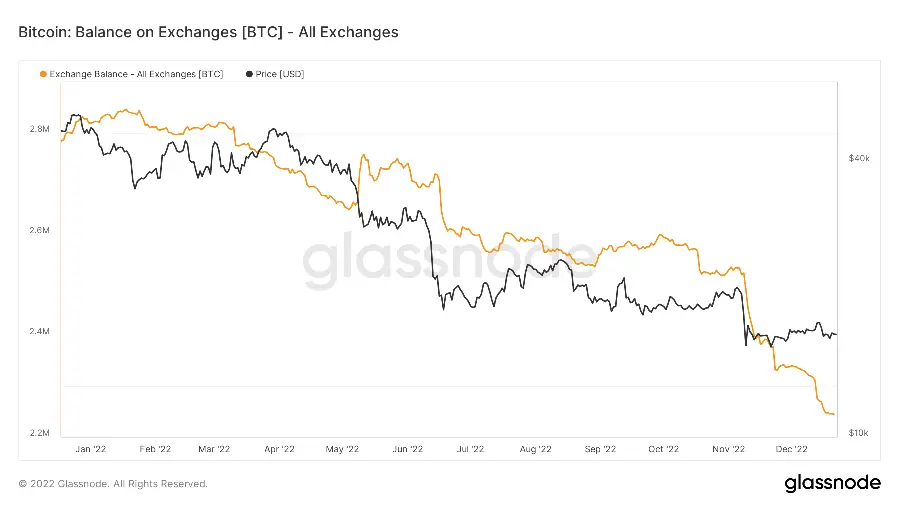Open the Glassnode copyright notice link
Screen dimensions: 900x506
tap(113, 484)
